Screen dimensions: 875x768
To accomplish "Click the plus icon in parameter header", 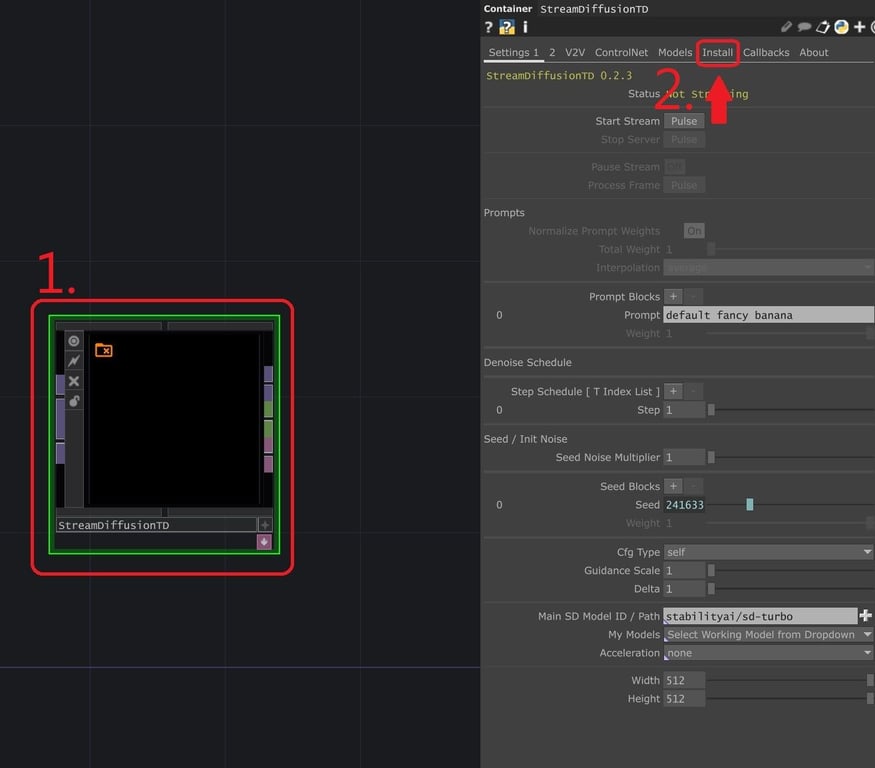I will pyautogui.click(x=859, y=27).
